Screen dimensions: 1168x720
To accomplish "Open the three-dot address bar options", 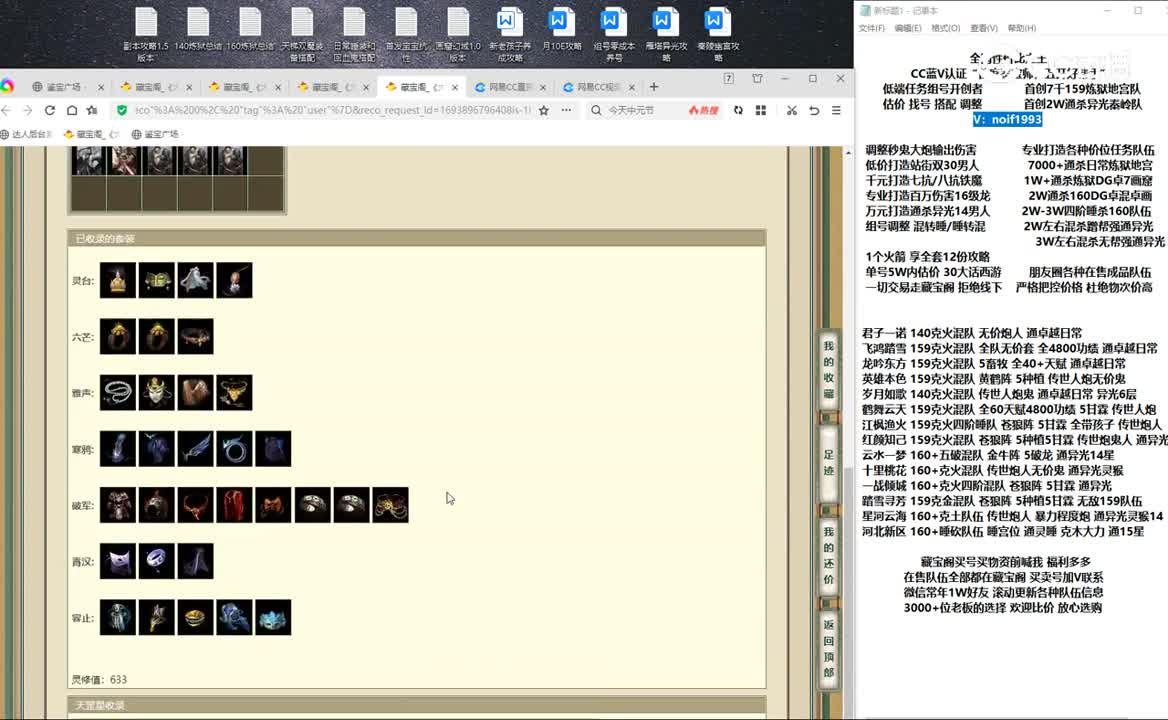I will [566, 110].
